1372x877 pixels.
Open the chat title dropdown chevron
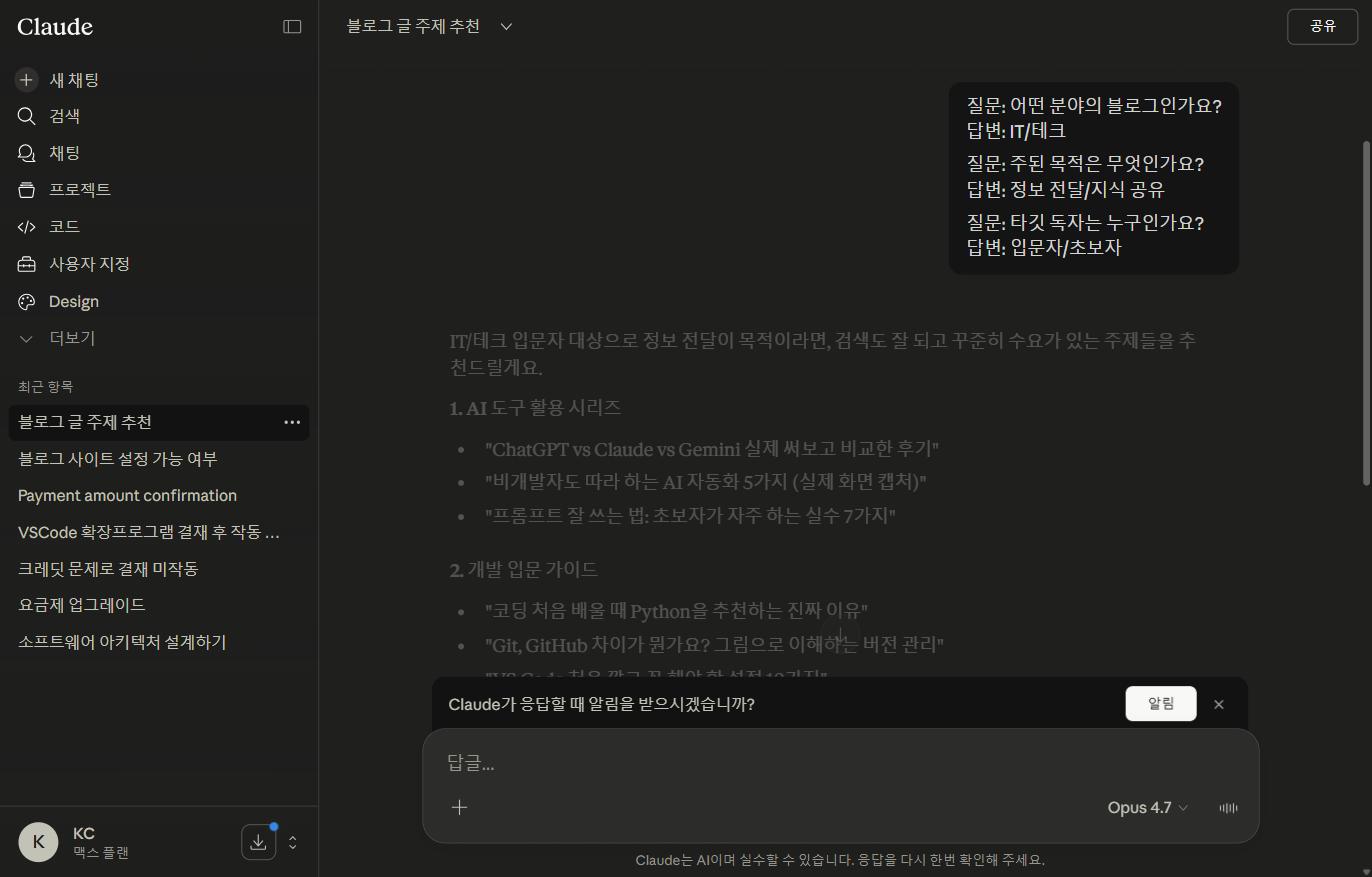[506, 27]
